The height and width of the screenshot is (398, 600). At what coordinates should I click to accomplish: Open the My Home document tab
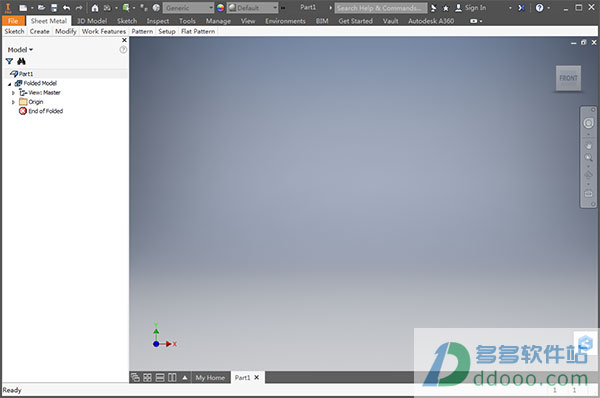[x=210, y=378]
